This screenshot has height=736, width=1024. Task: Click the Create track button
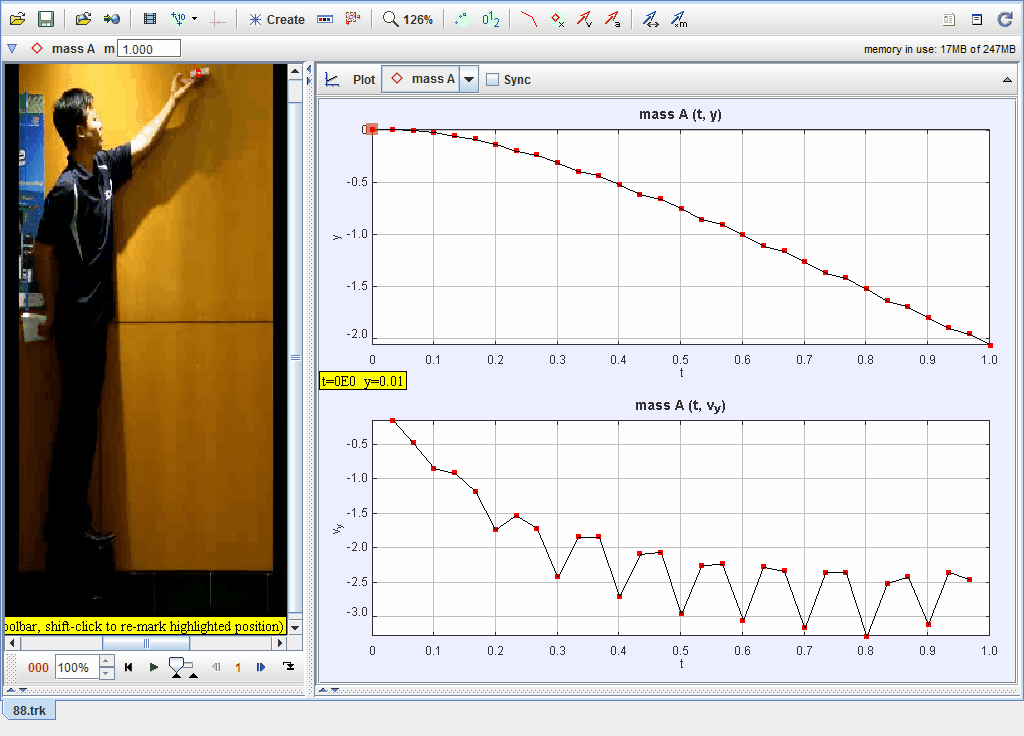276,19
